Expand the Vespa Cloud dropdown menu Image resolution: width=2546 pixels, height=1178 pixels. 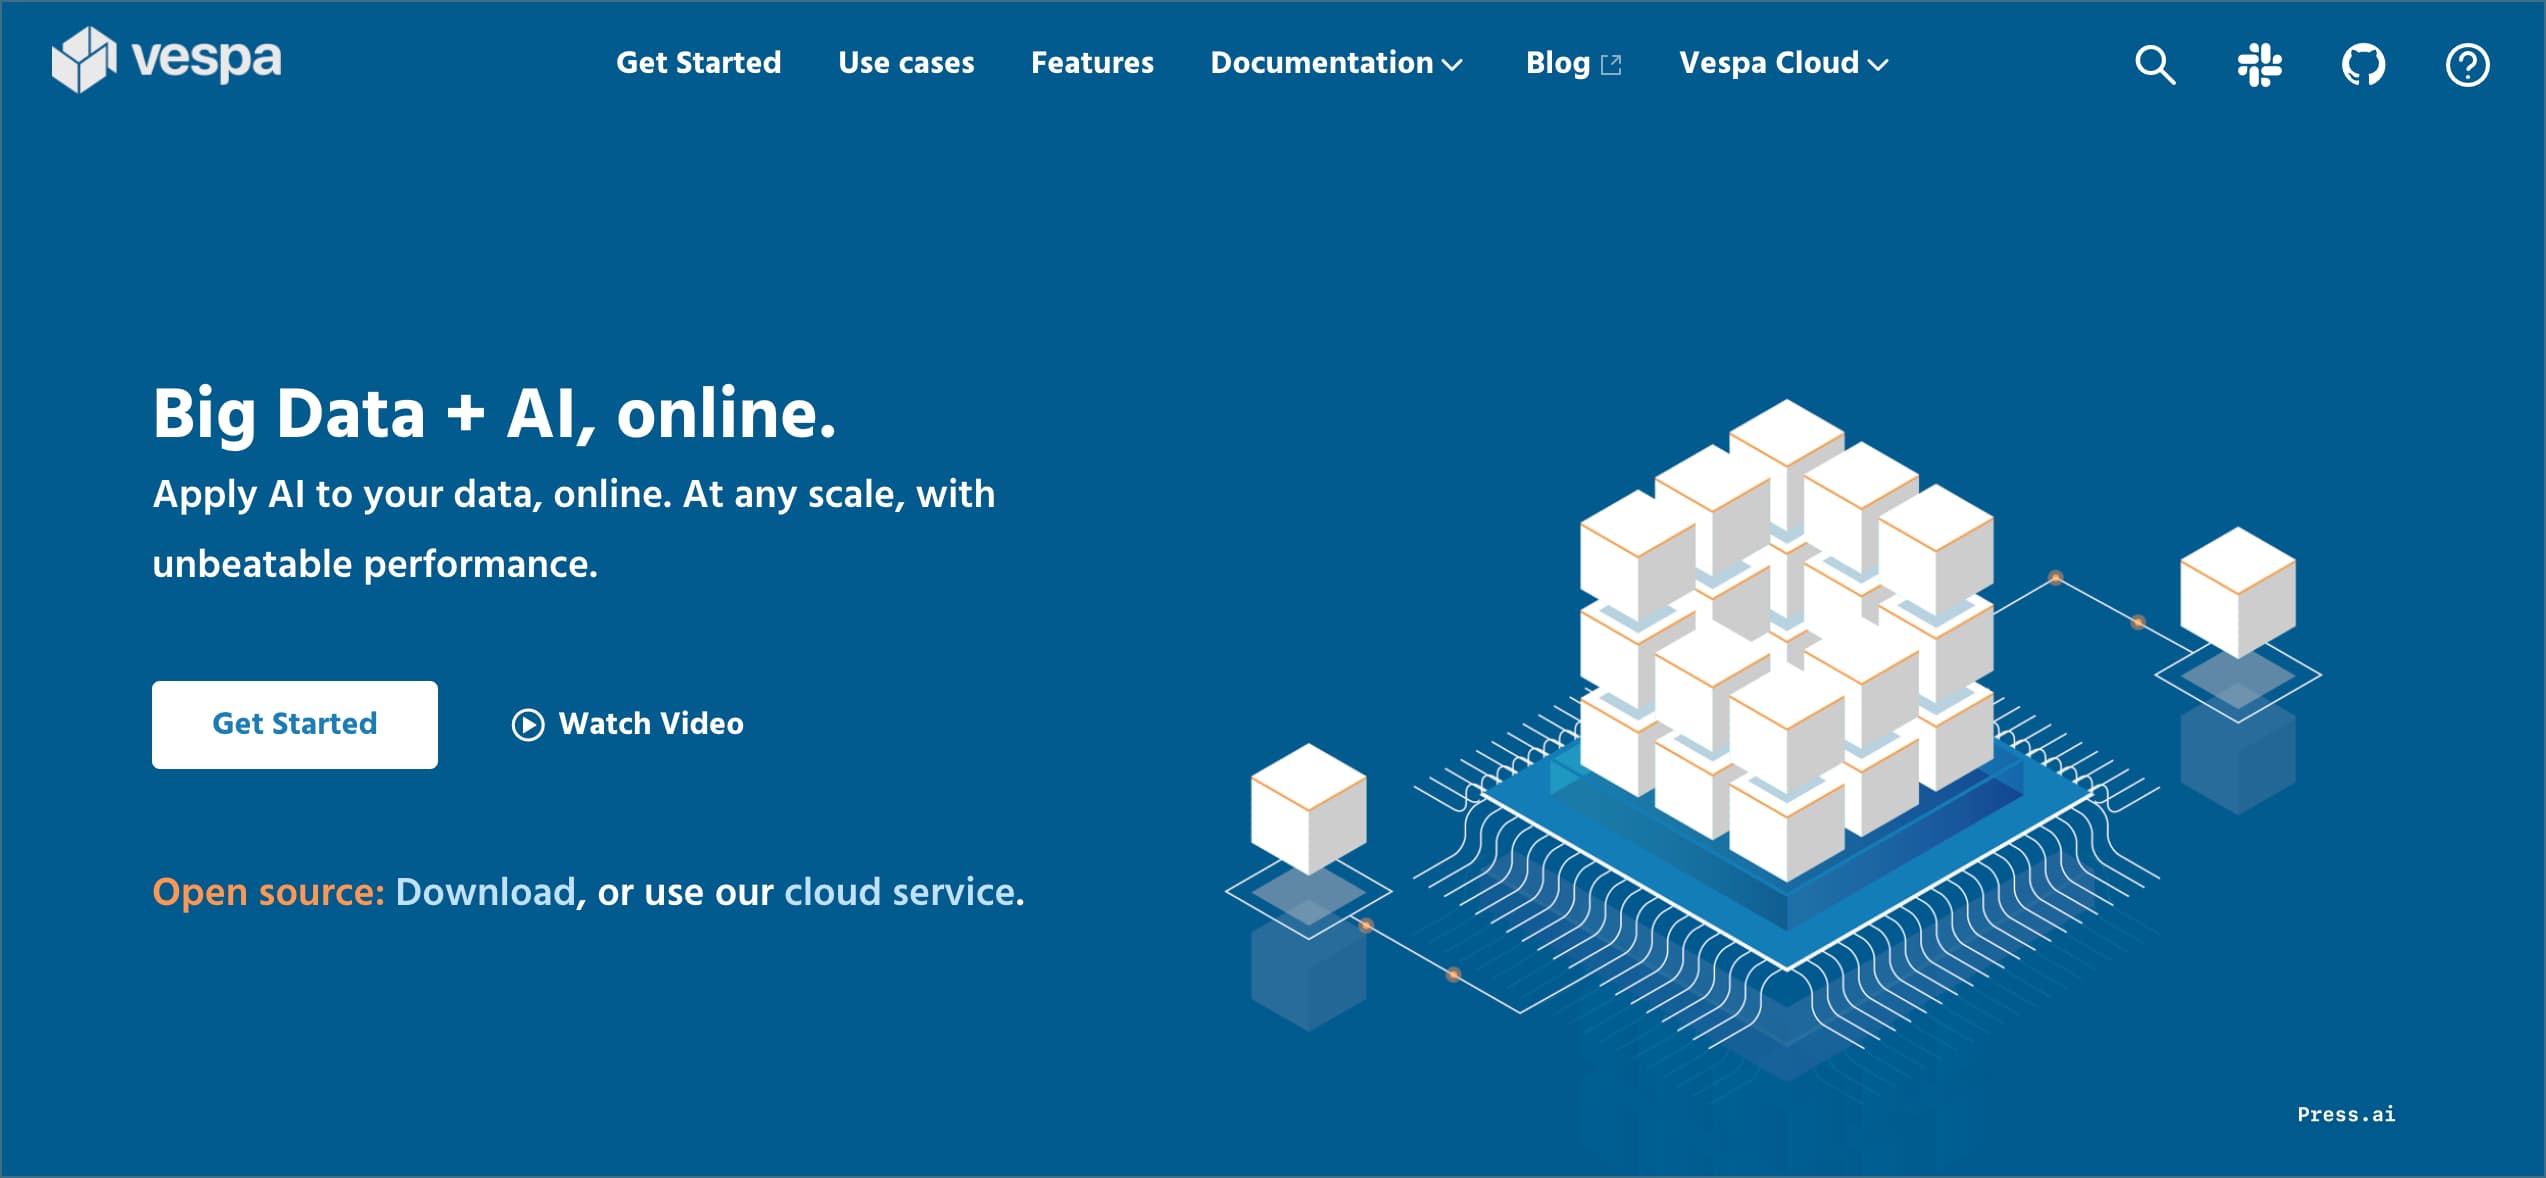[1784, 63]
